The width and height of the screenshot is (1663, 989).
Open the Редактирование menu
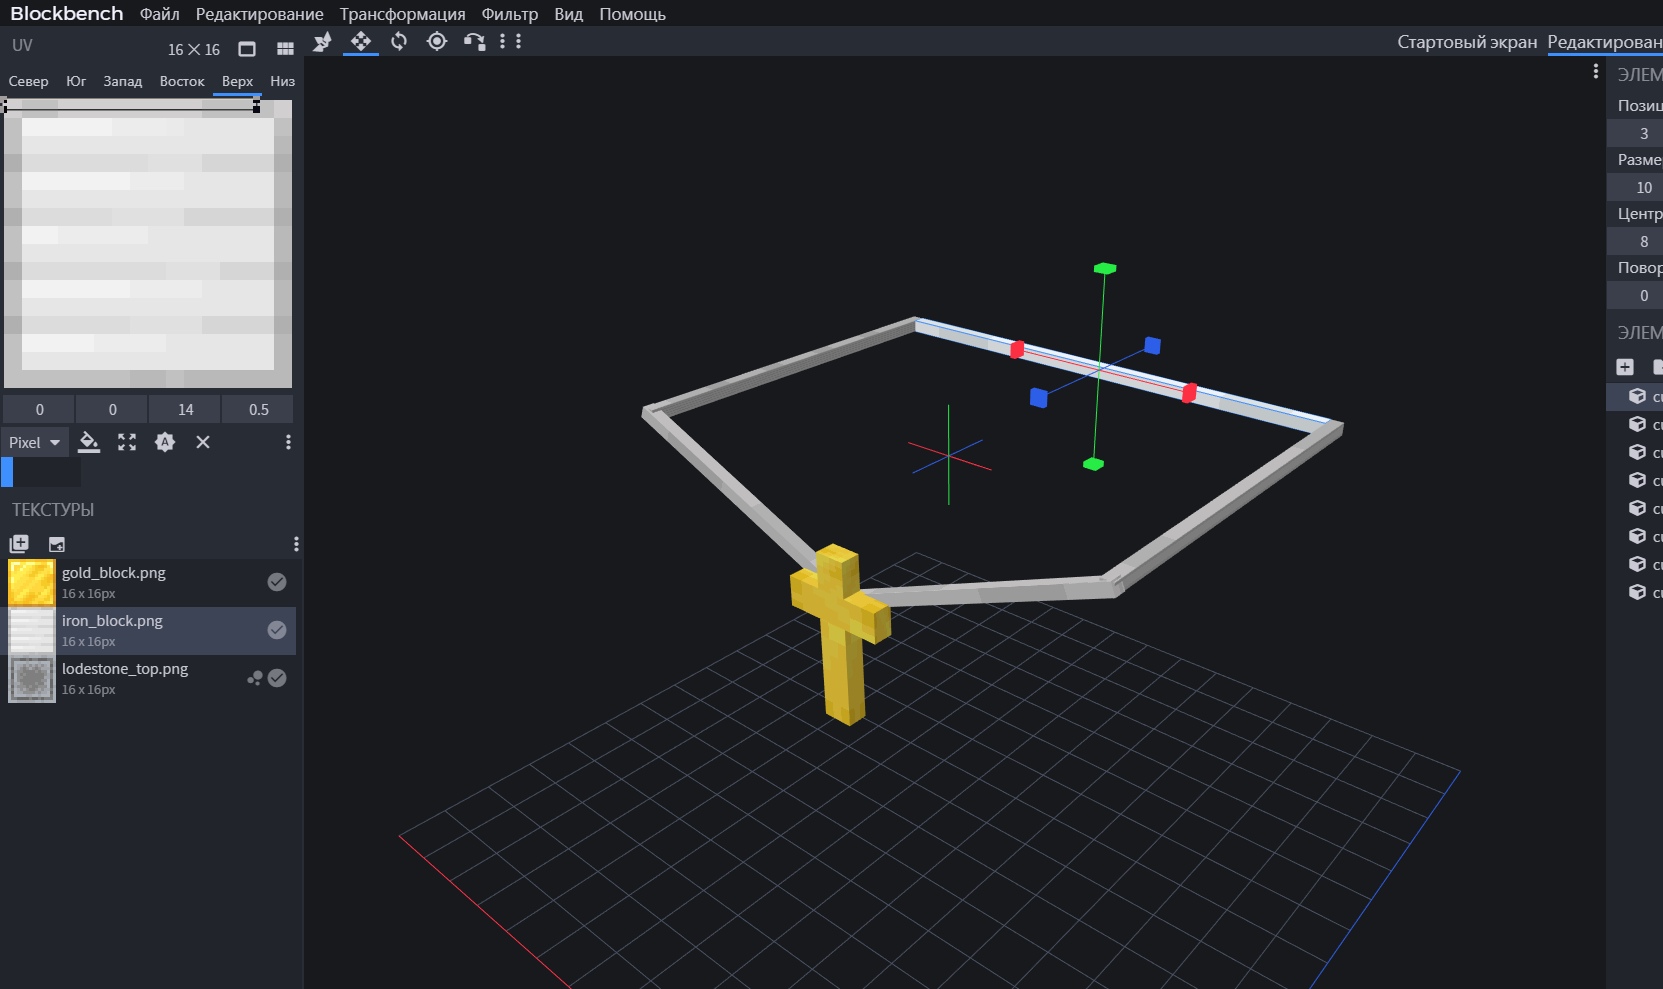click(259, 14)
